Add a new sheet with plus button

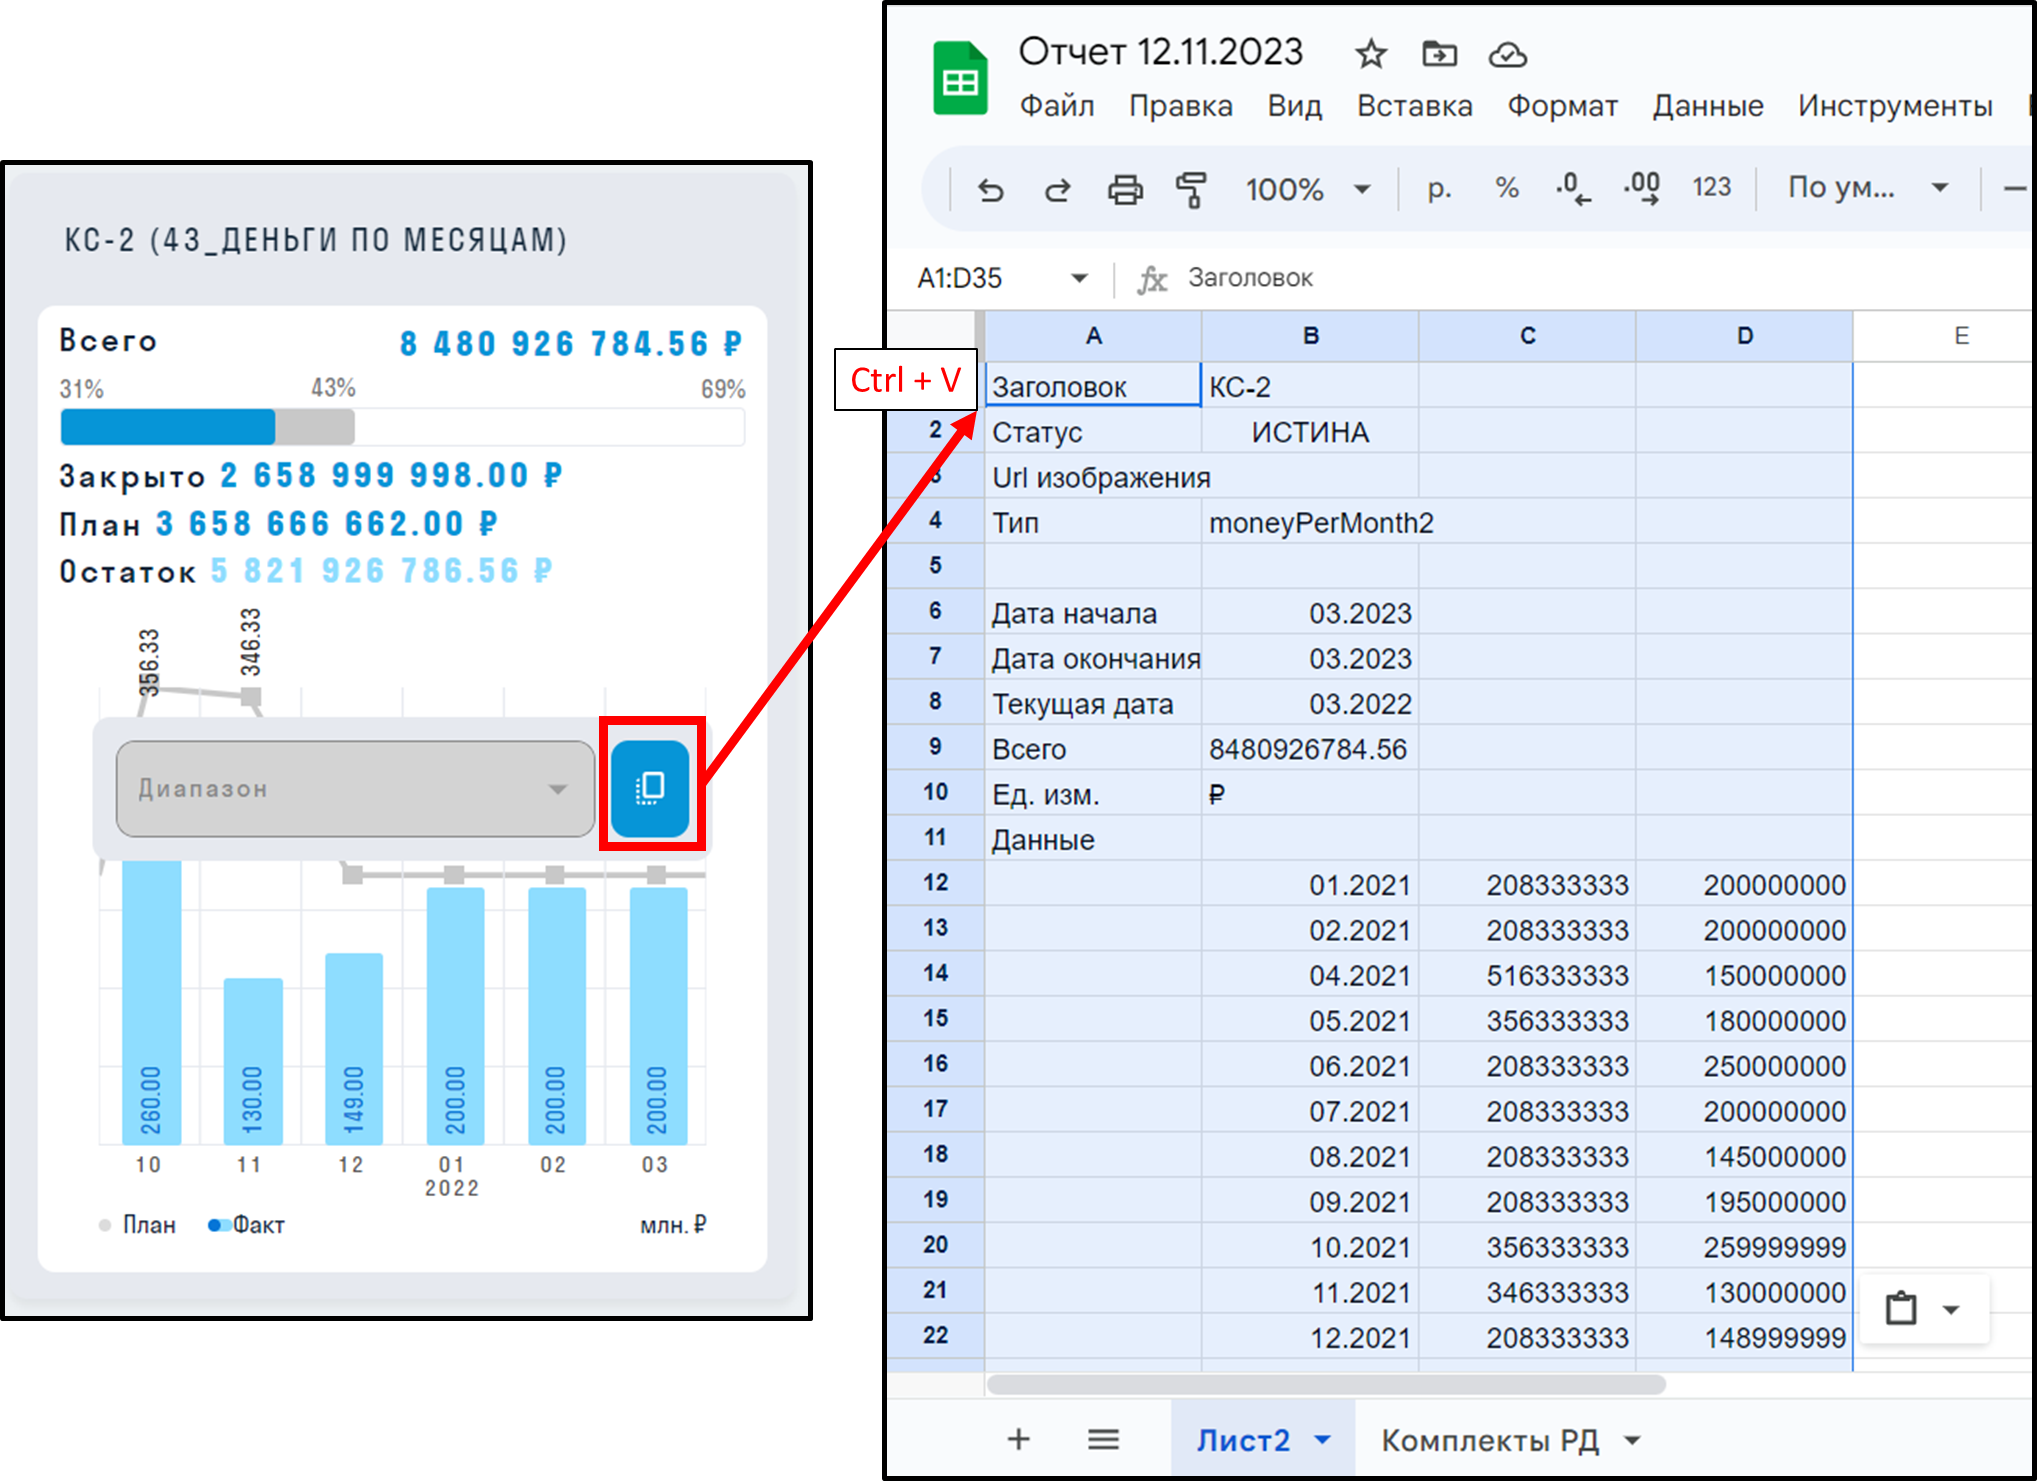pos(1018,1439)
